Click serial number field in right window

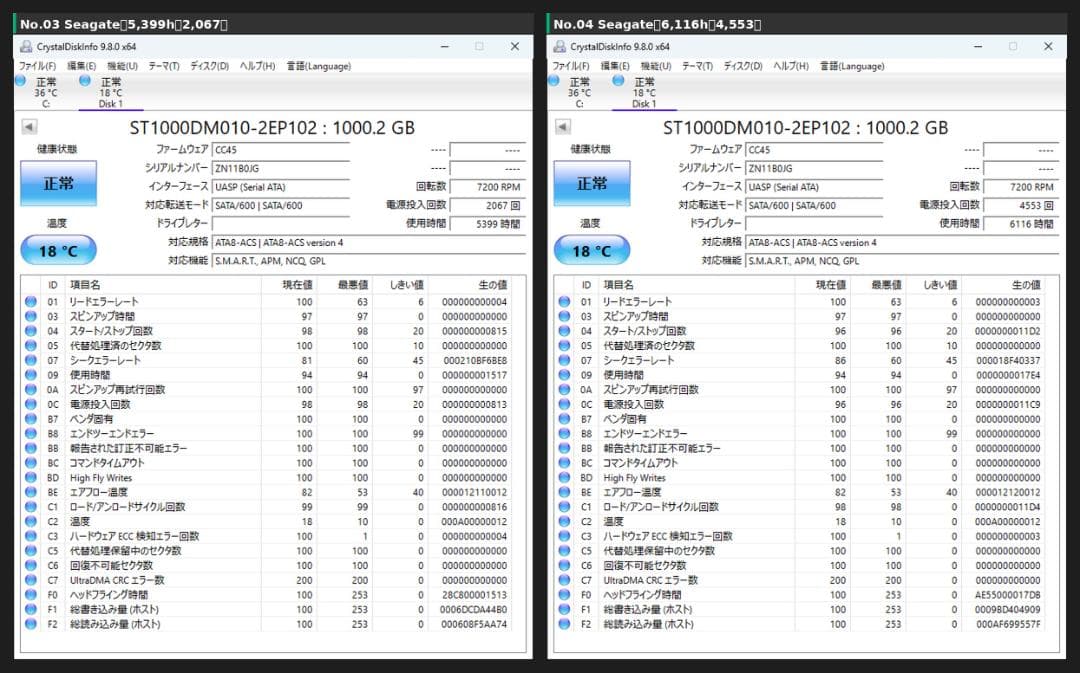(x=814, y=168)
